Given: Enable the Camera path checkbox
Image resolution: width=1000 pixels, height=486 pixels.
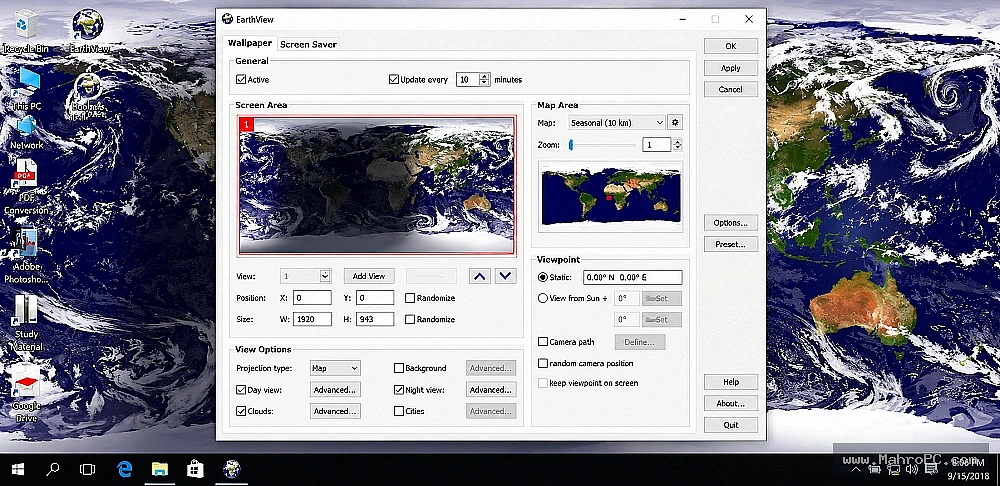Looking at the screenshot, I should coord(543,342).
